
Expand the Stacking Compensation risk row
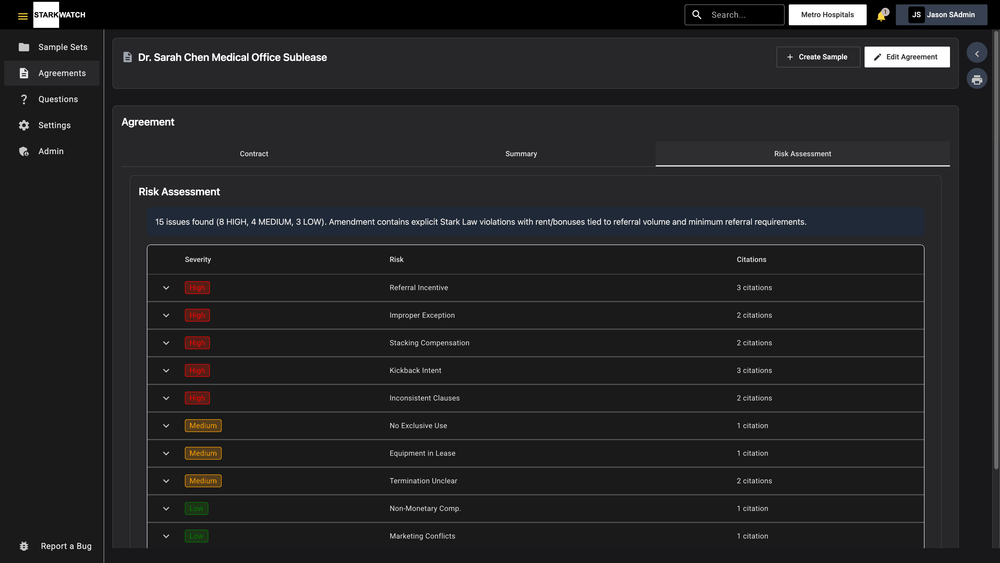point(166,343)
